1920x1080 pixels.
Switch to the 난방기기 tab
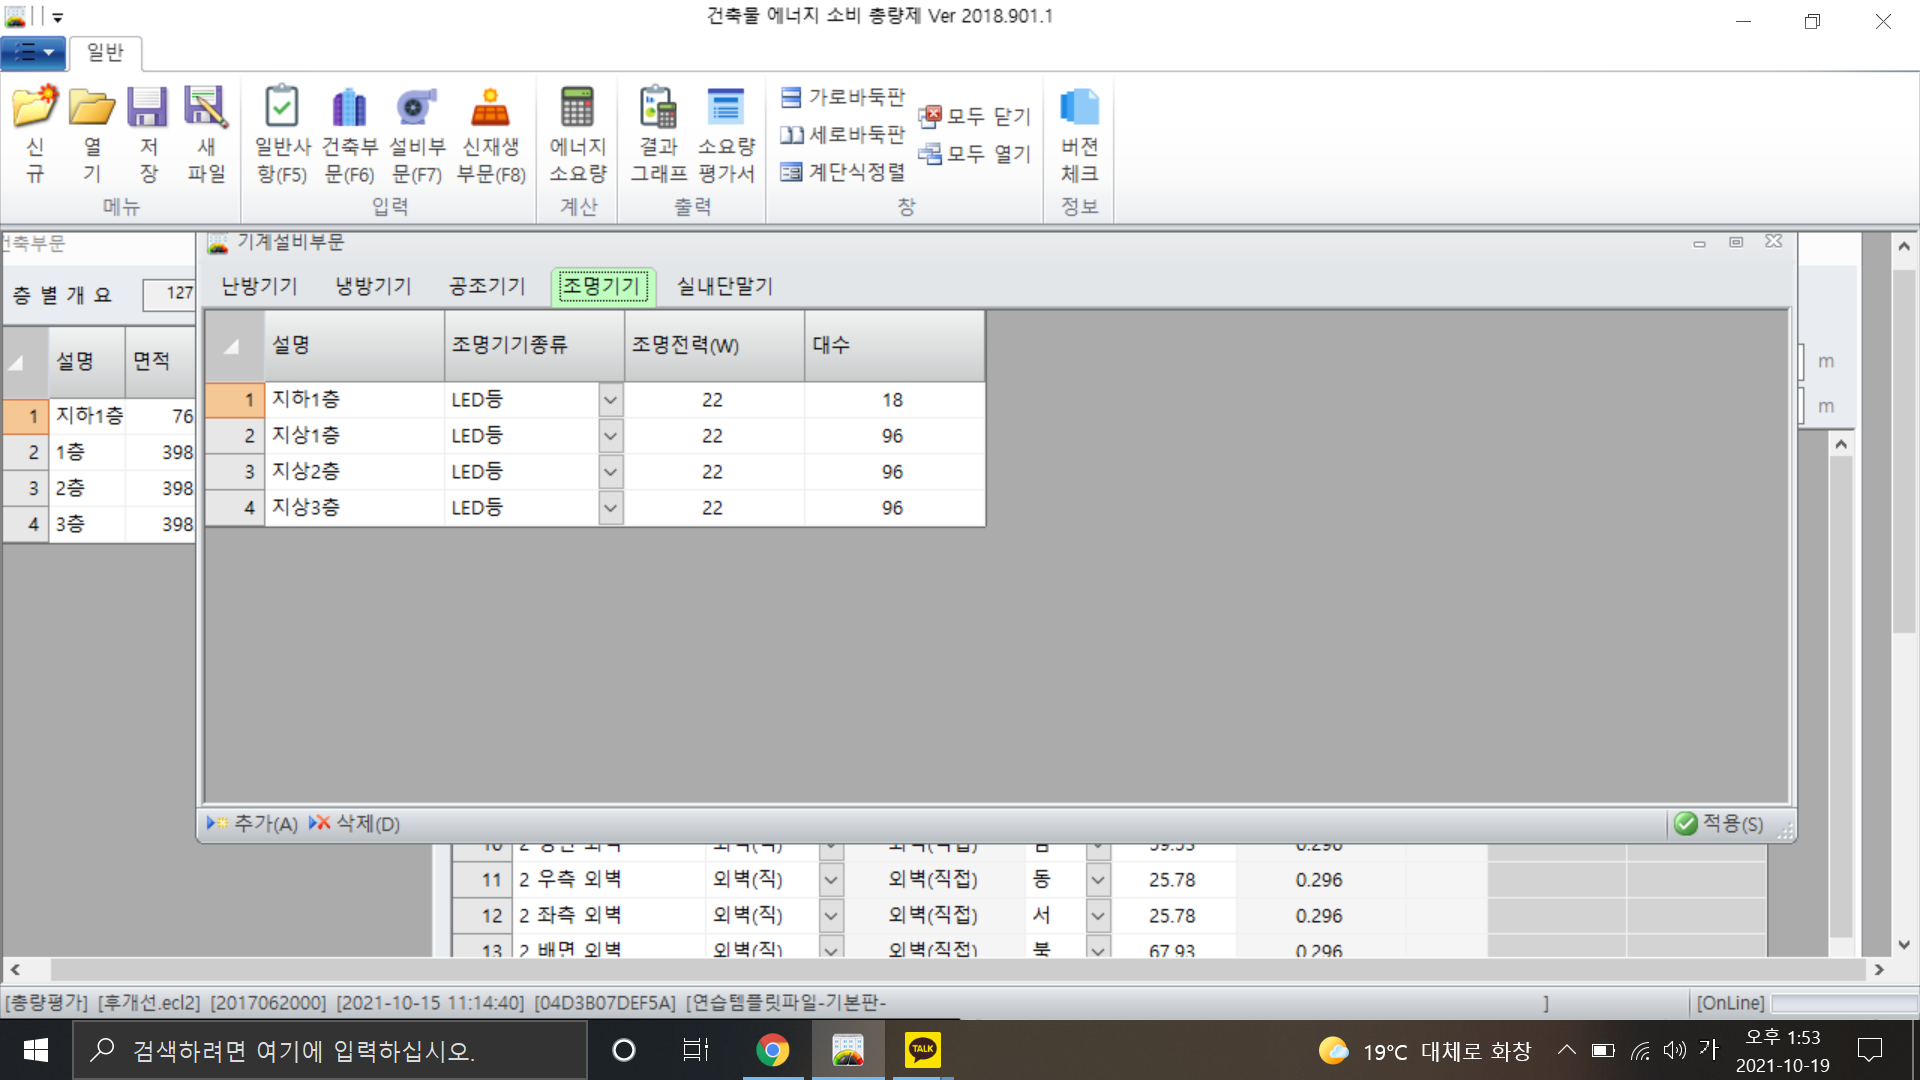259,287
